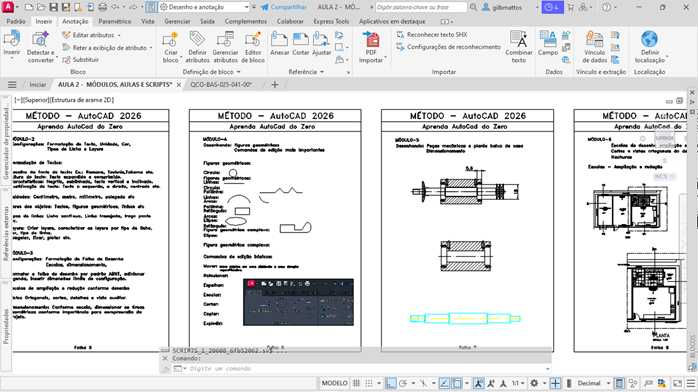Toggle polar tracking in status bar

(403, 383)
